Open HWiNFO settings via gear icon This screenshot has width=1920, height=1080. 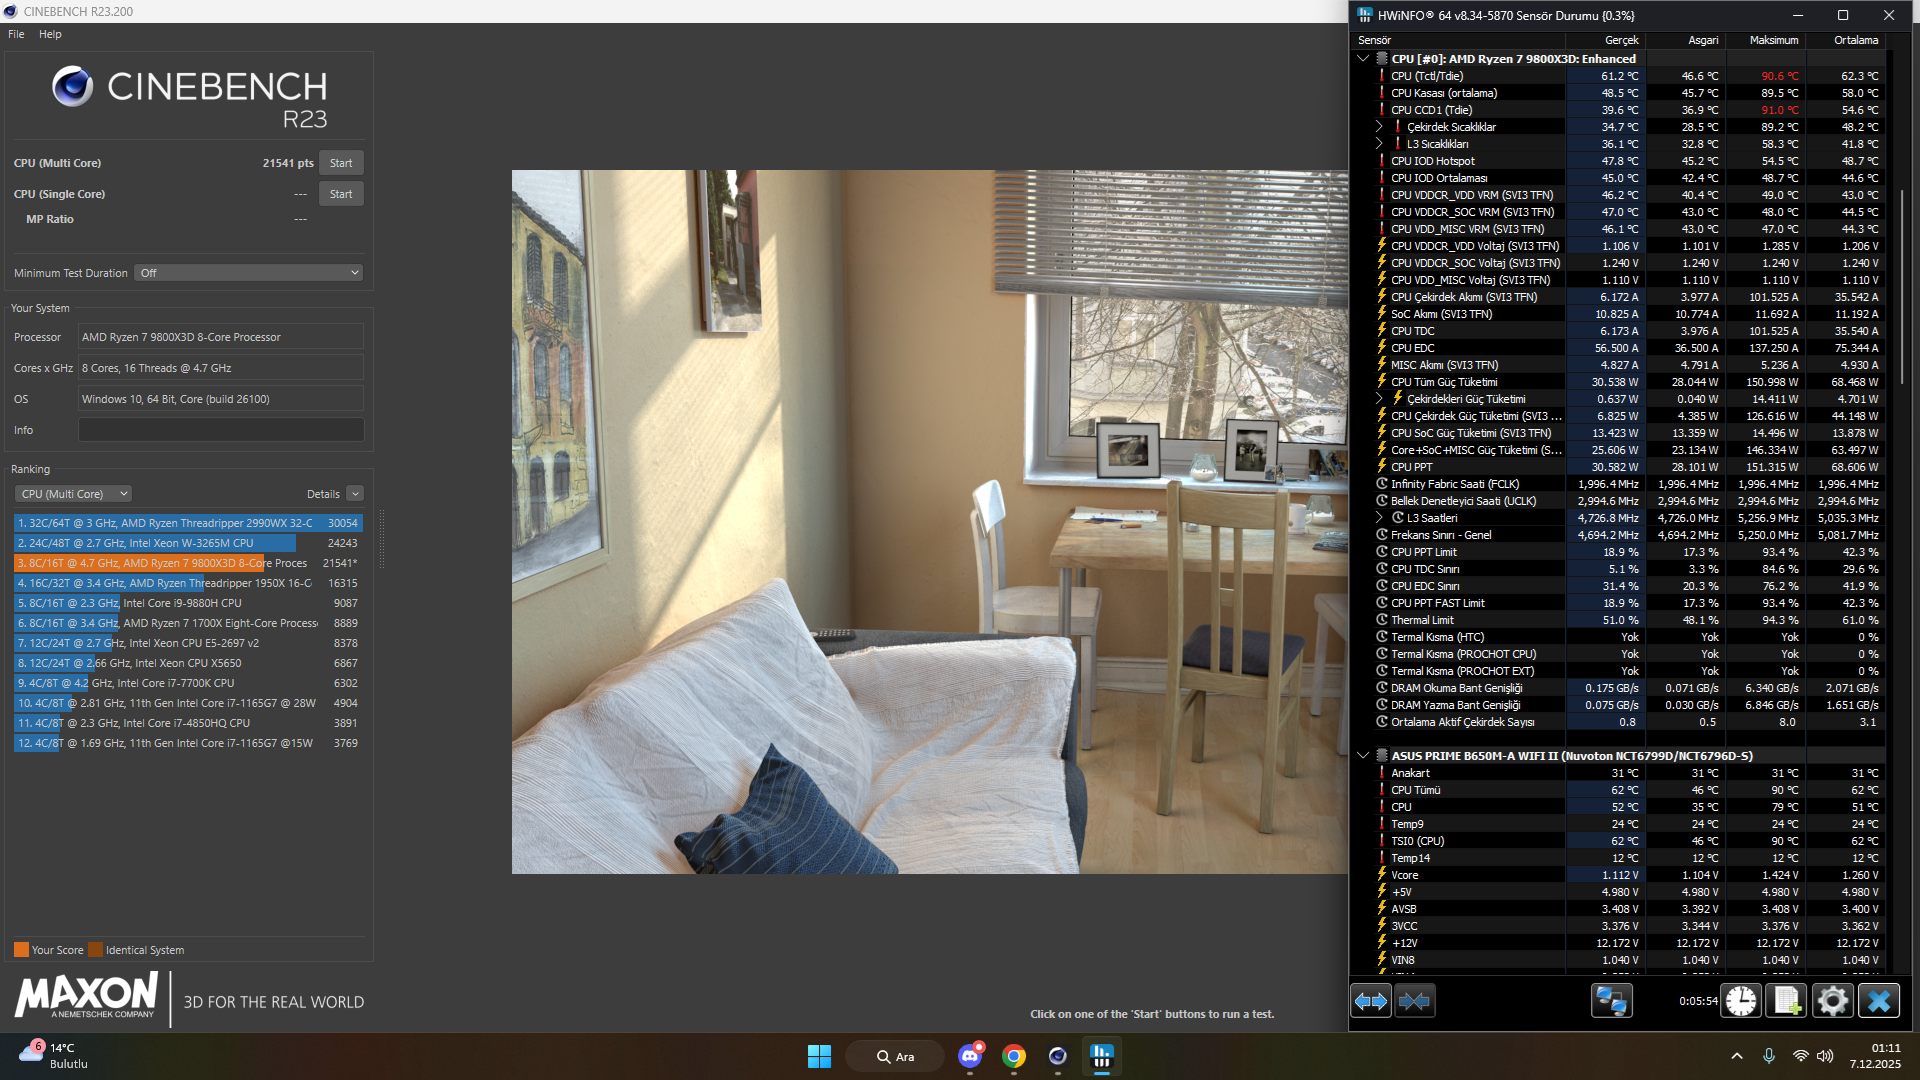click(x=1833, y=1000)
